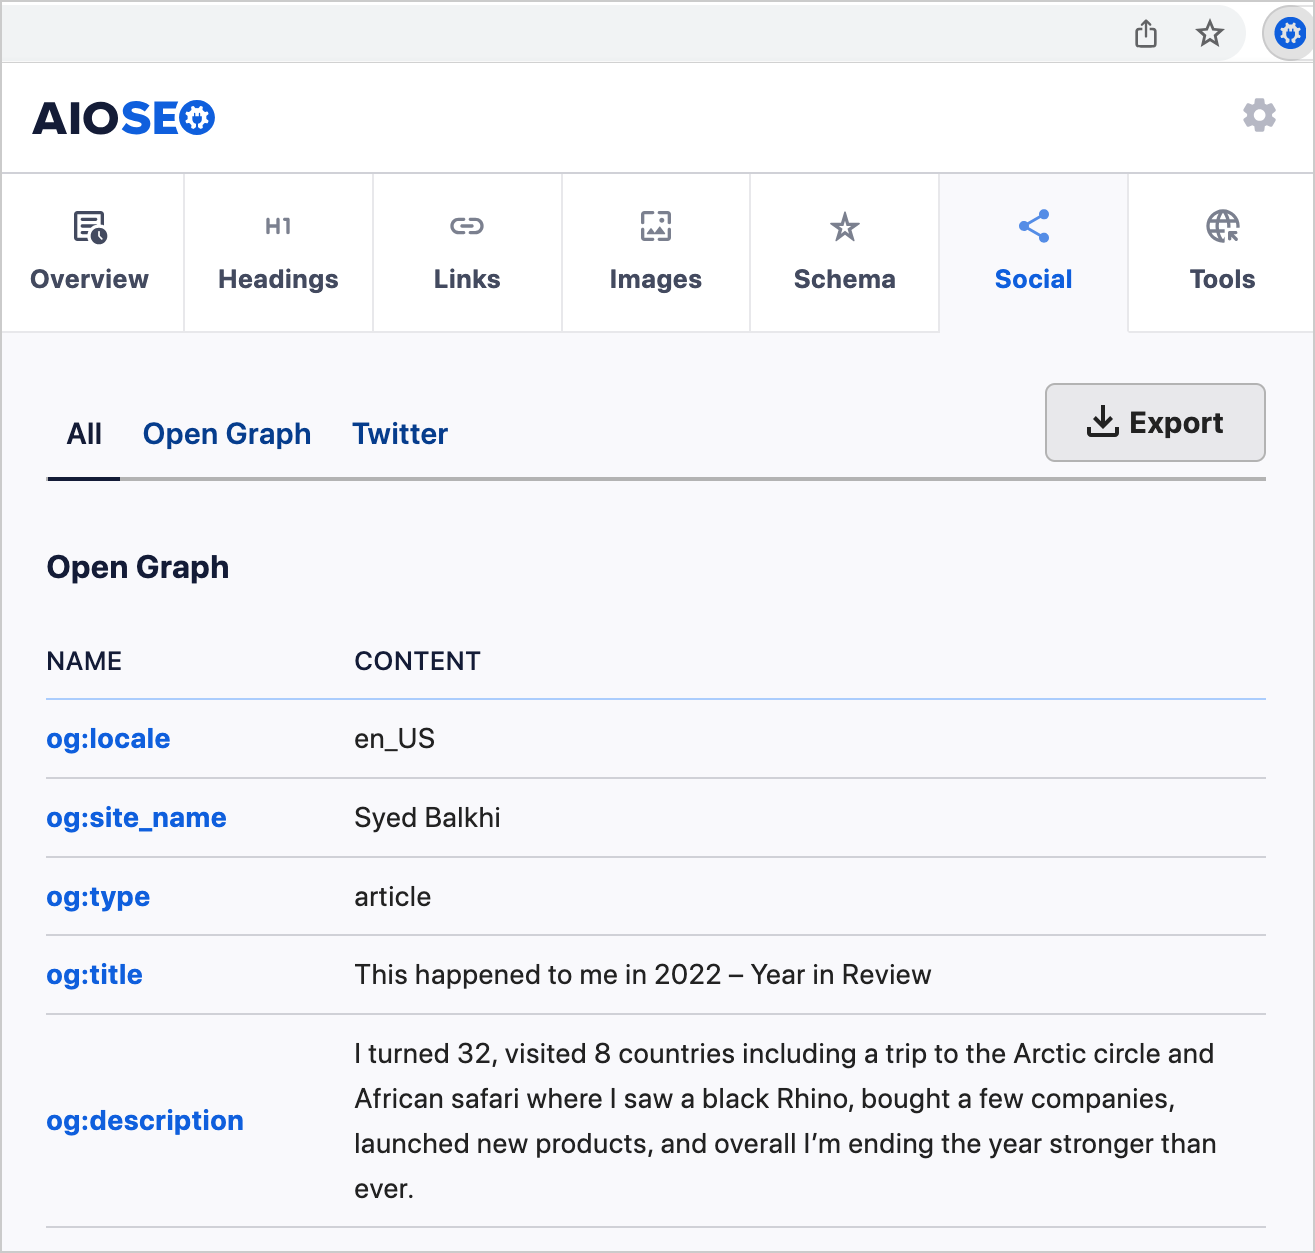The image size is (1315, 1253).
Task: Show only Twitter tags
Action: pos(400,434)
